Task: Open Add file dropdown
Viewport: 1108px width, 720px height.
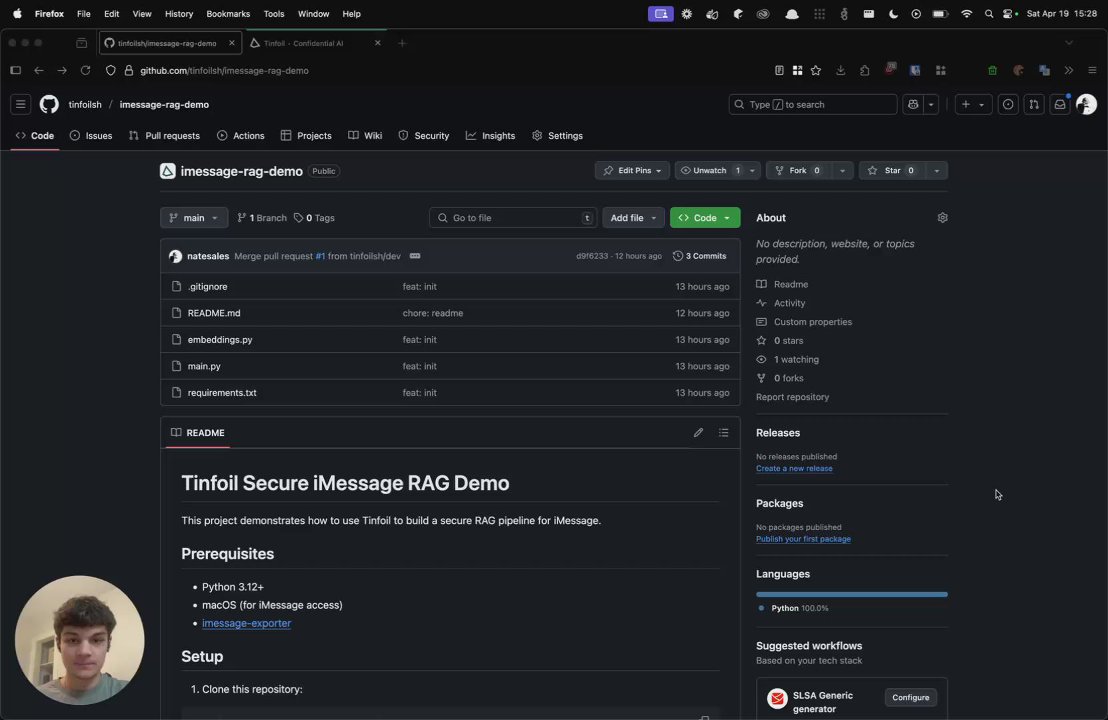Action: (633, 218)
